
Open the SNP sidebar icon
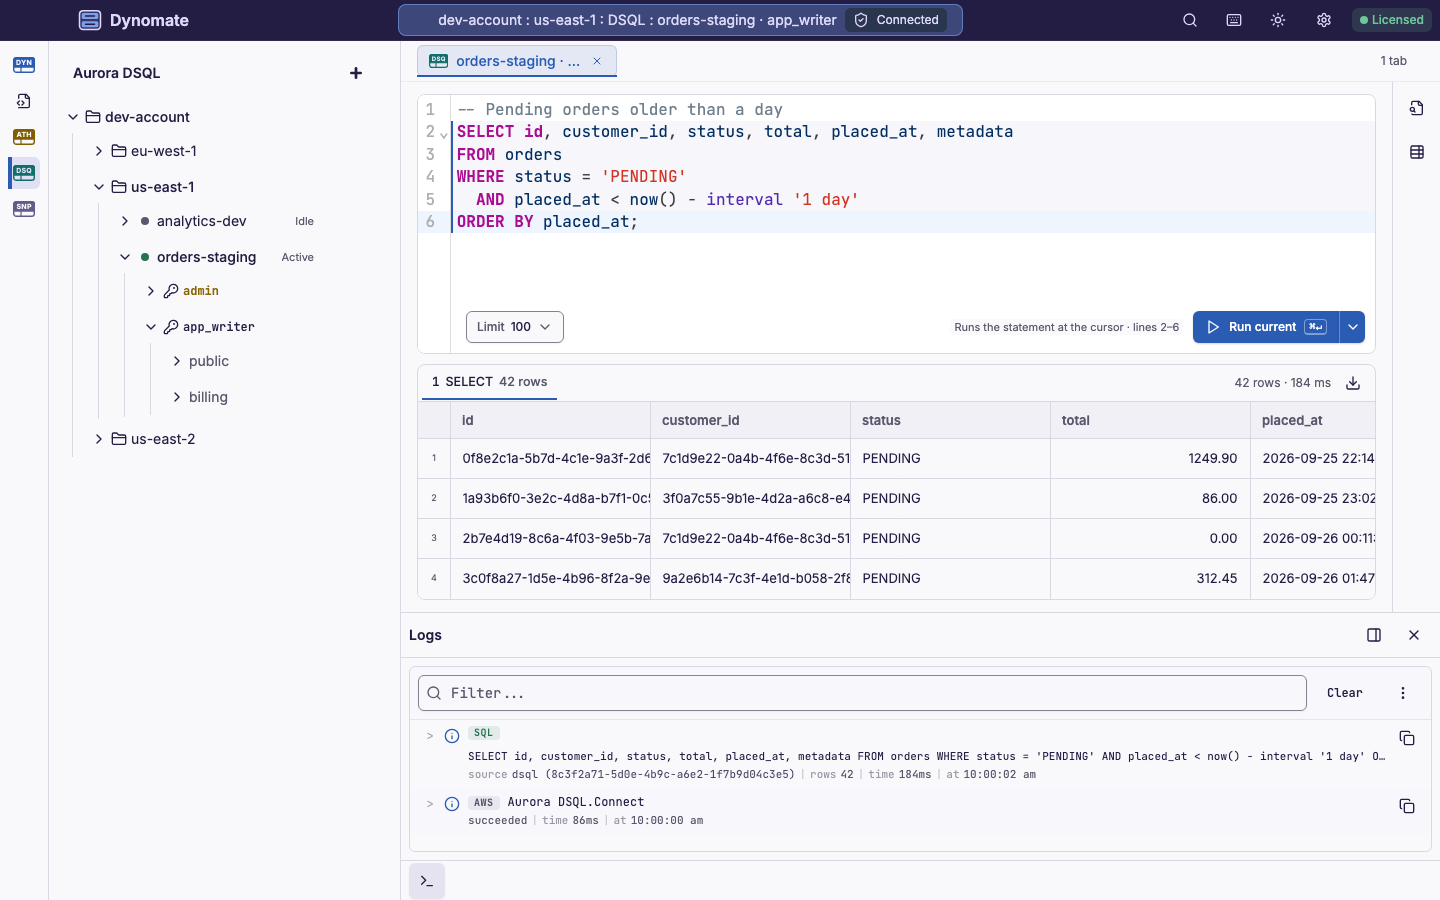point(24,209)
